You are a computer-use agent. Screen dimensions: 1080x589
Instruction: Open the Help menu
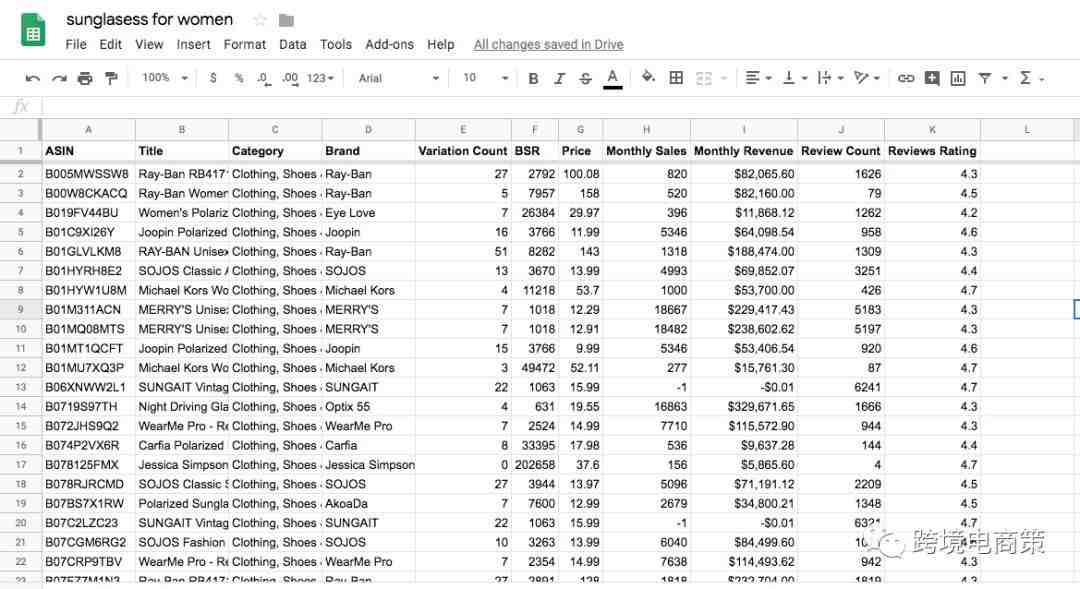tap(441, 44)
